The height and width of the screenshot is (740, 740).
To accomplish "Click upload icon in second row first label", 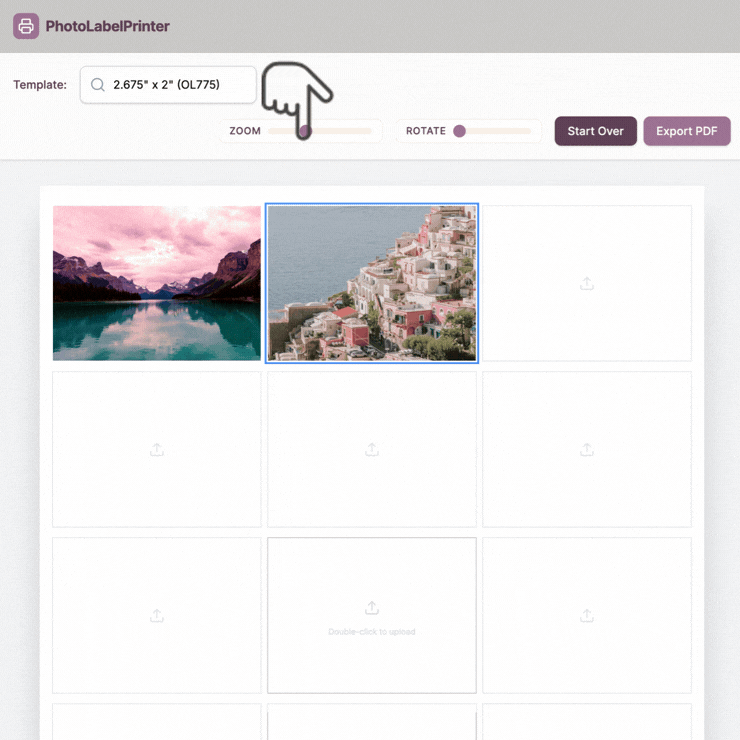I will pyautogui.click(x=157, y=449).
